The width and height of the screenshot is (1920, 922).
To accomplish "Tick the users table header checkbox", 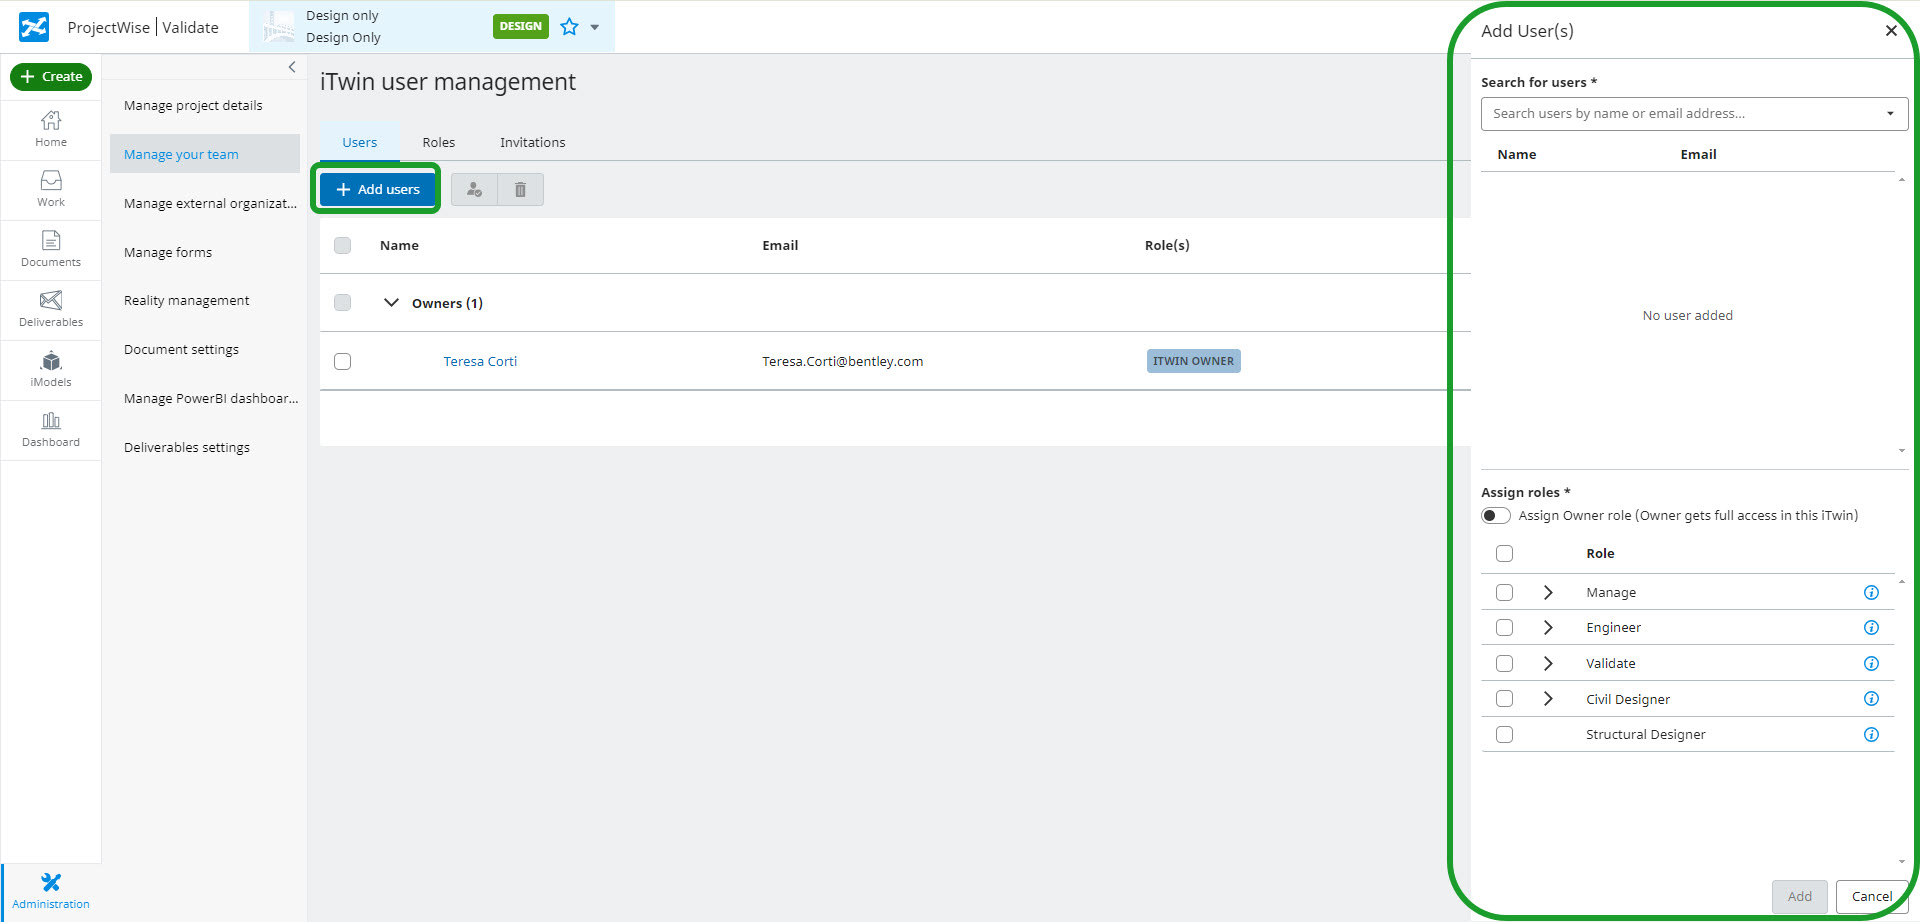I will pyautogui.click(x=342, y=245).
